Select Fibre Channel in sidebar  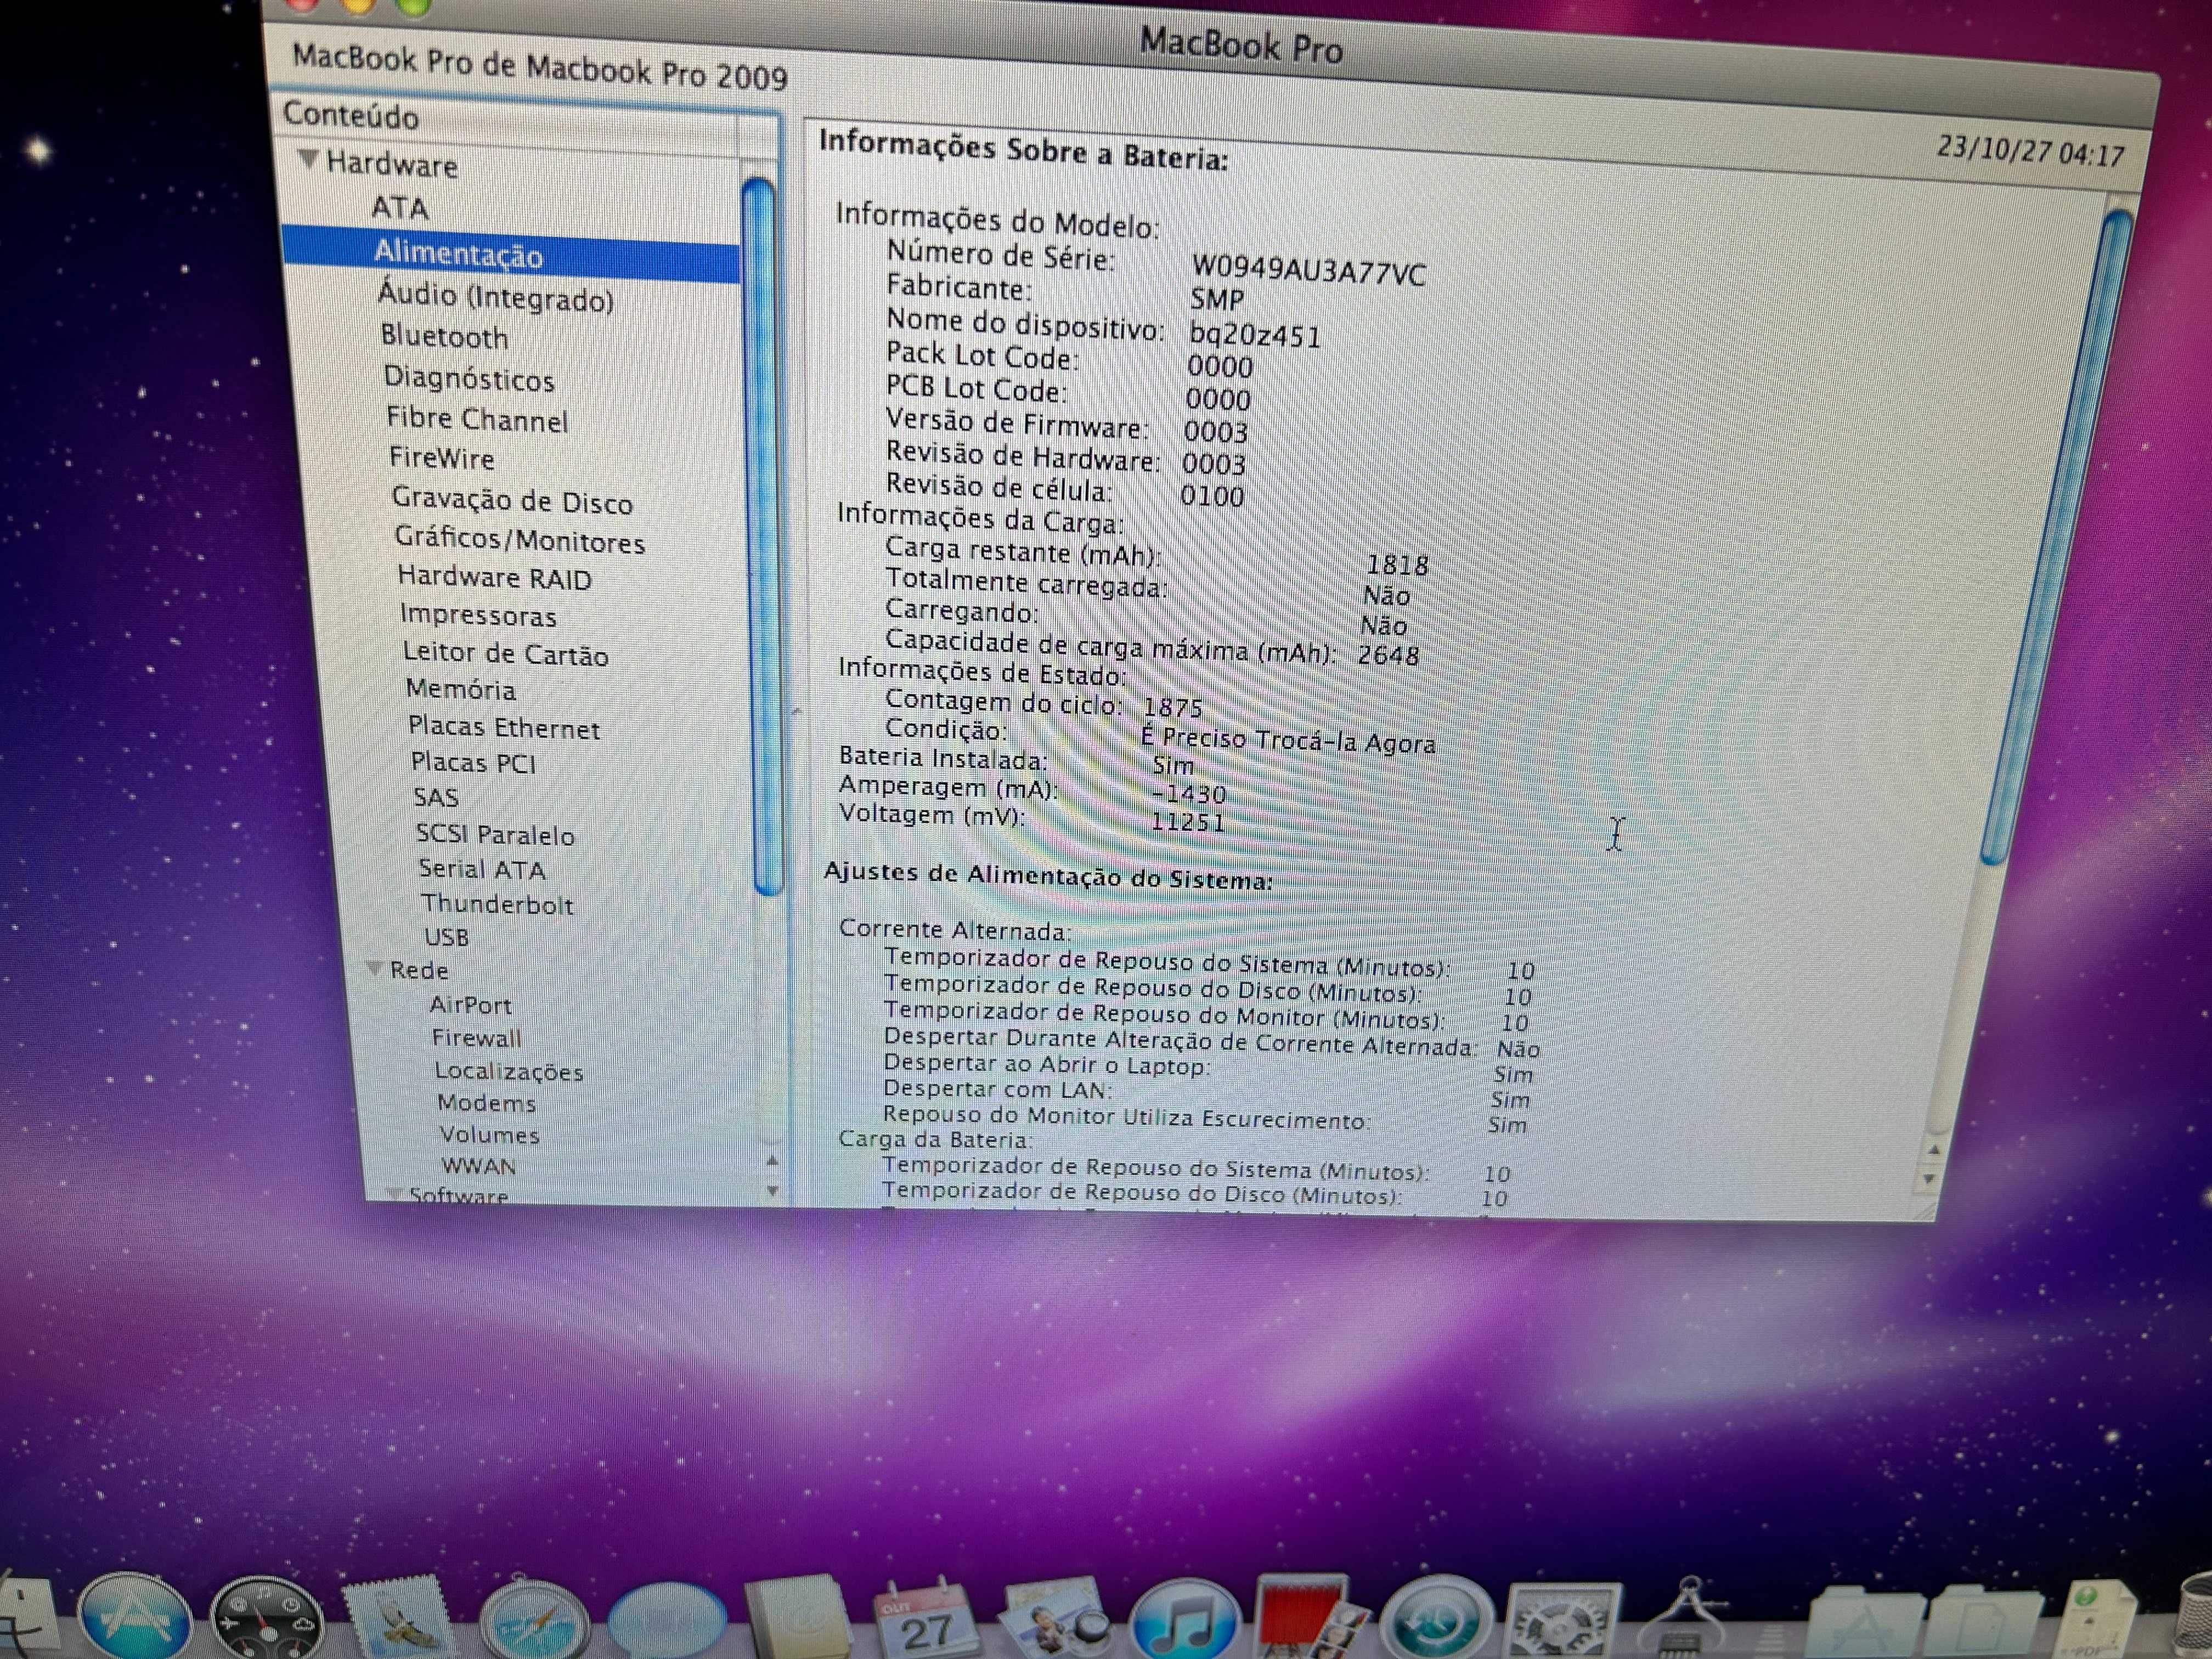click(477, 419)
